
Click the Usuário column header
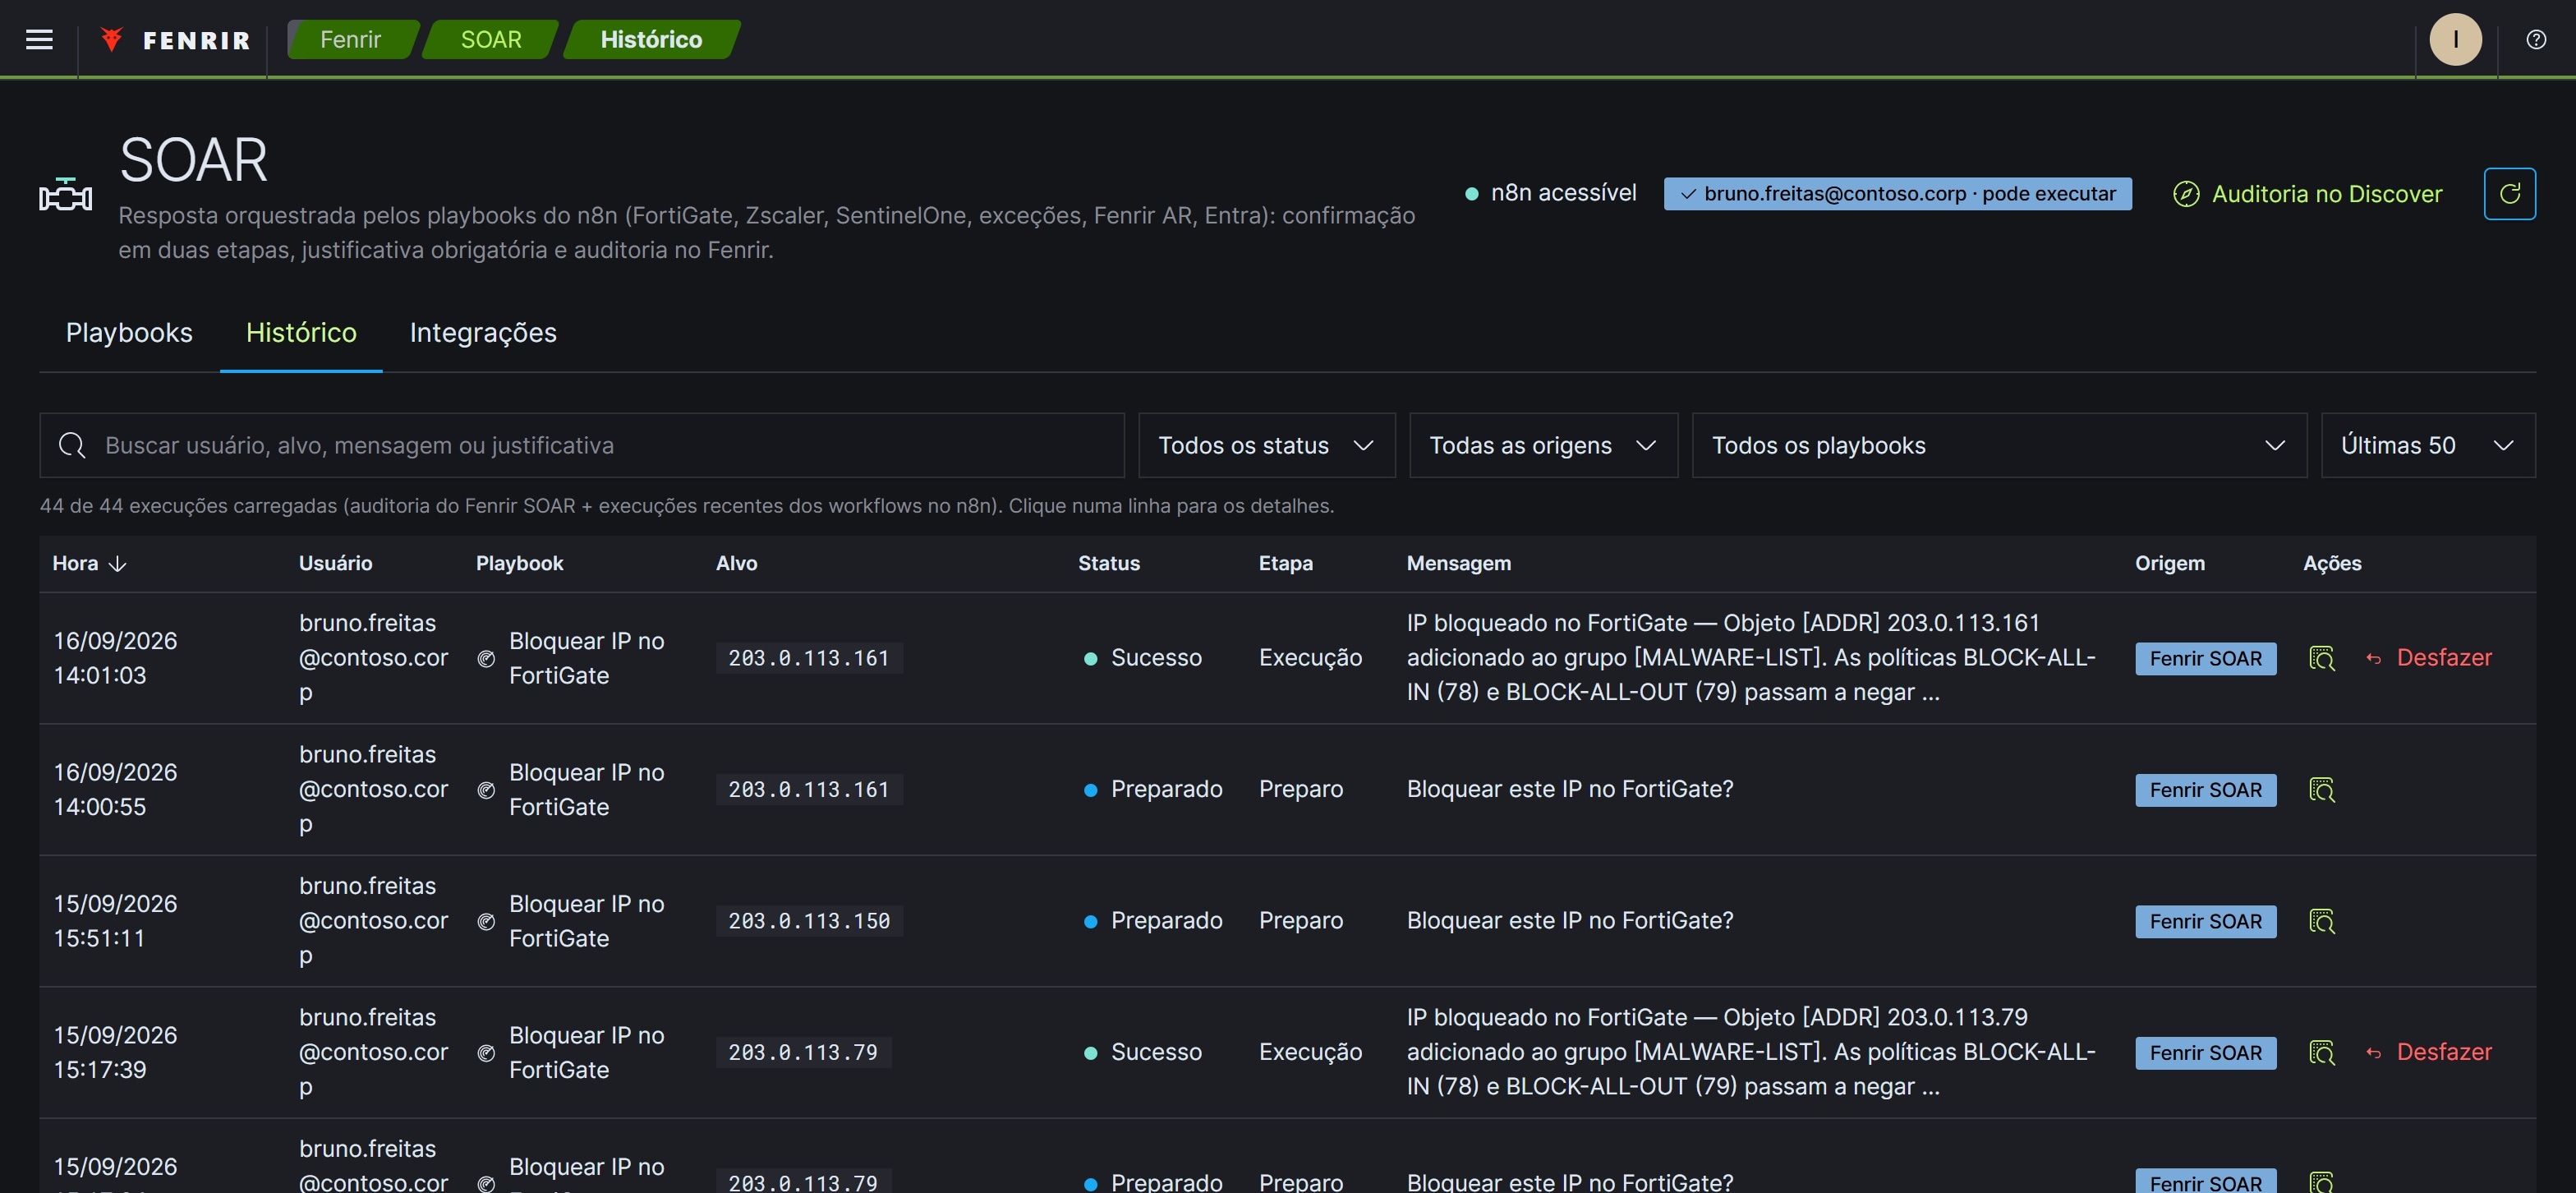(335, 564)
